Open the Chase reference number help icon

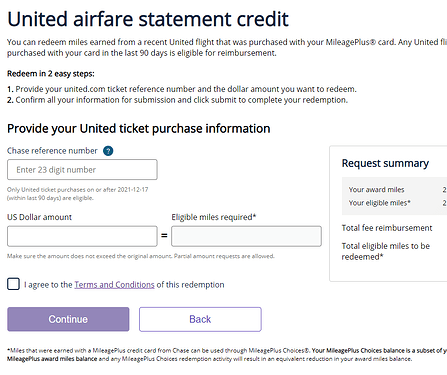(108, 151)
